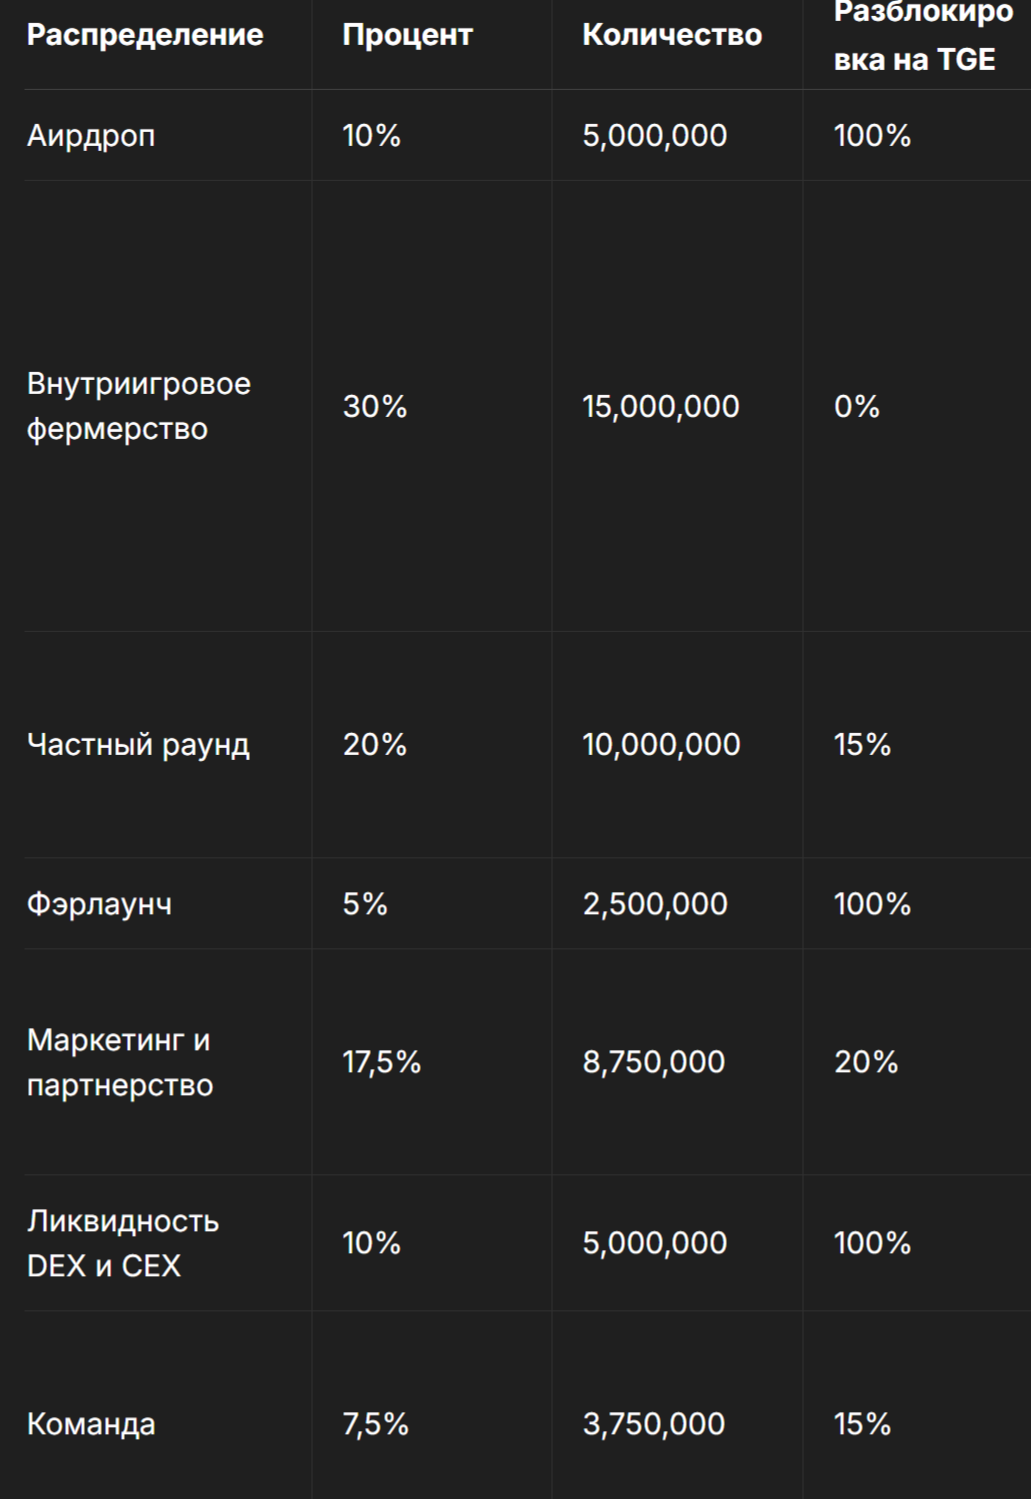Click the Команда row label

point(91,1424)
